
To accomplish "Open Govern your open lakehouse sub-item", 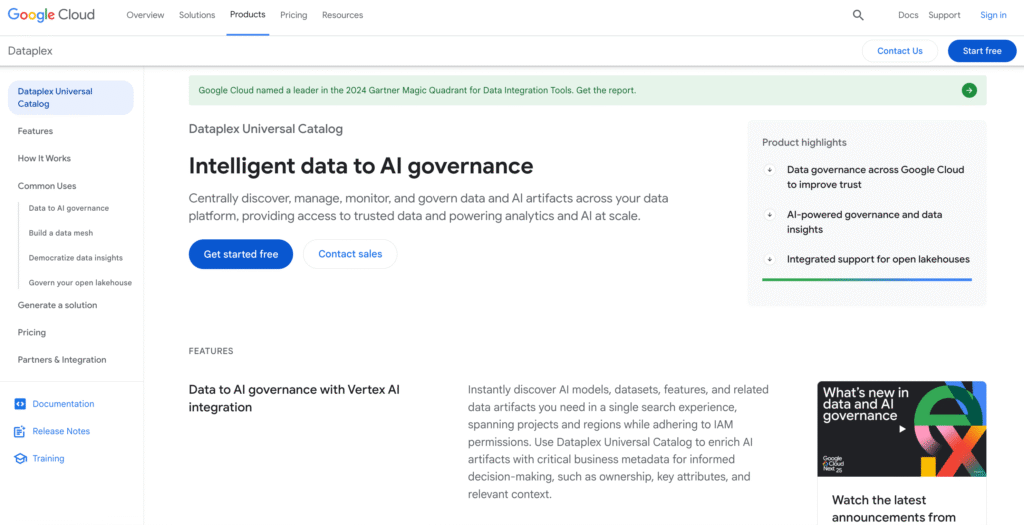I will tap(80, 283).
